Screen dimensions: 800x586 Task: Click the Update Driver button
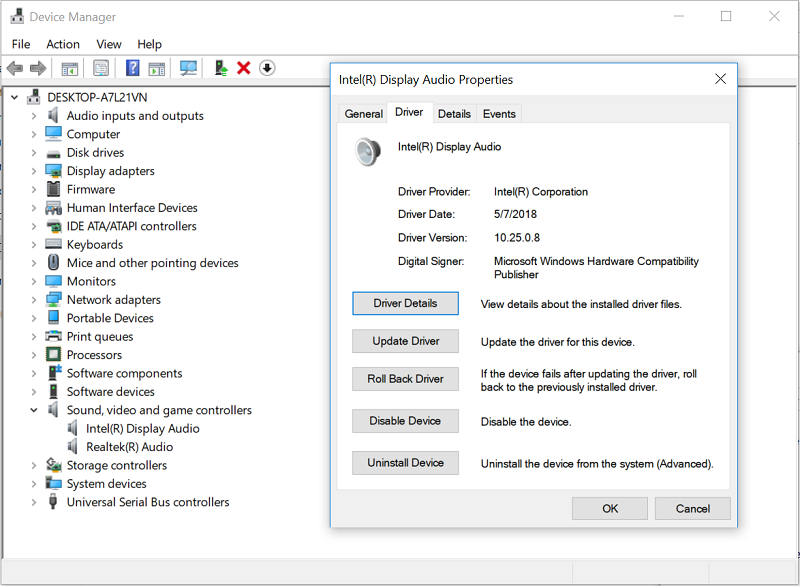click(x=405, y=341)
